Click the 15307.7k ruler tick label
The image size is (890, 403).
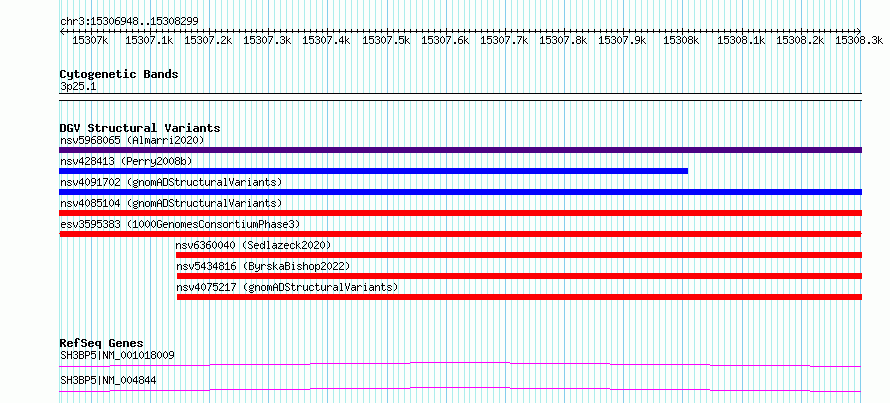(504, 40)
